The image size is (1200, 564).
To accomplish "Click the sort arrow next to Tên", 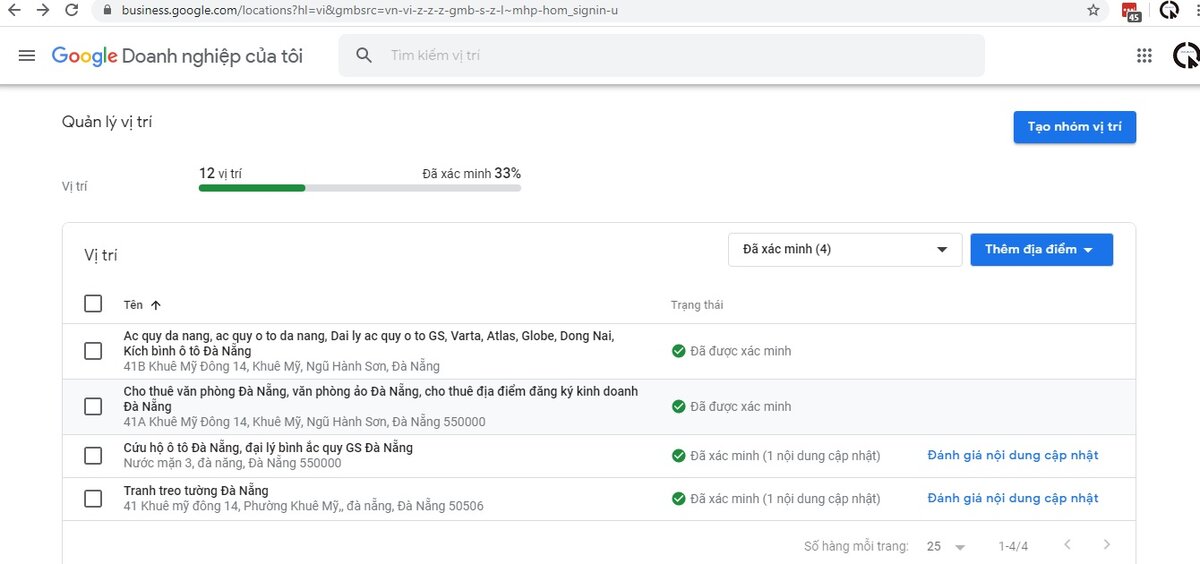I will click(156, 305).
